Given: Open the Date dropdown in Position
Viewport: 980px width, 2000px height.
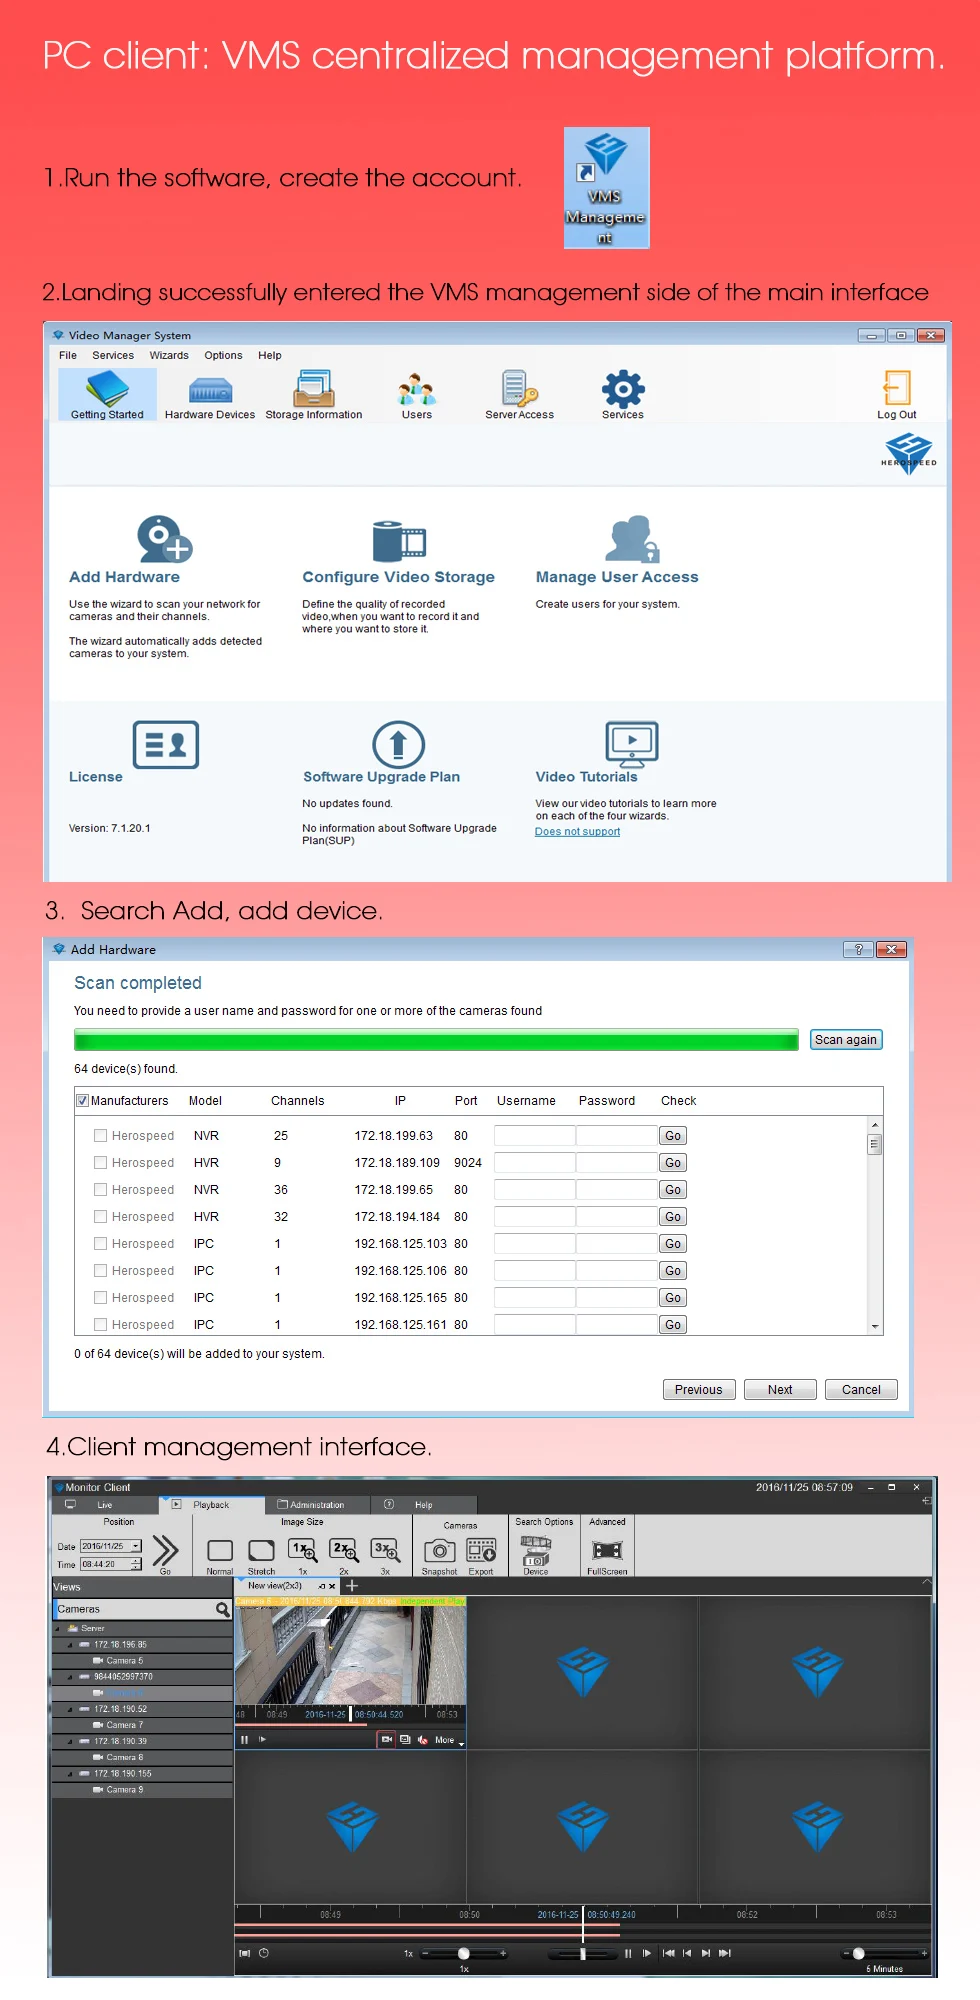Looking at the screenshot, I should (136, 1546).
